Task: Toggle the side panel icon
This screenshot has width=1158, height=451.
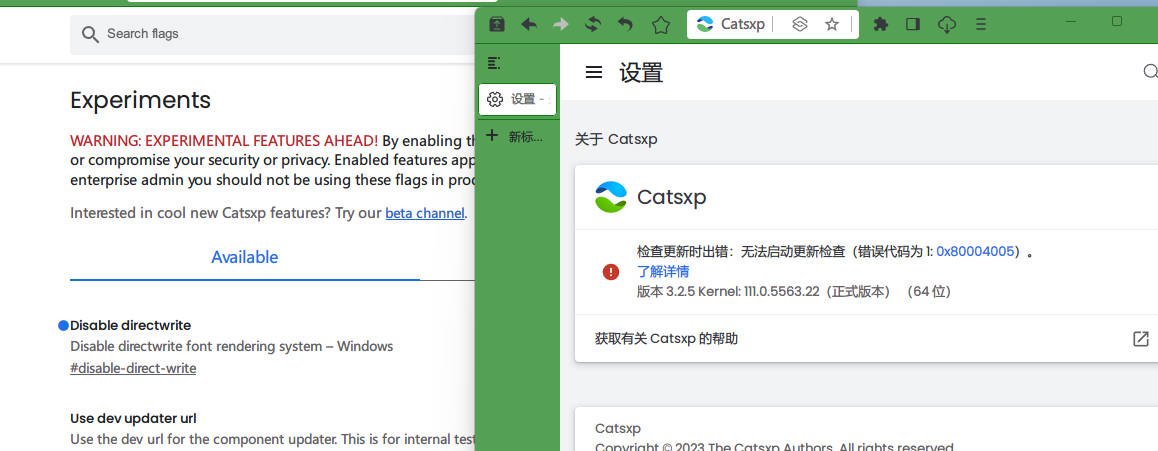Action: pyautogui.click(x=912, y=25)
